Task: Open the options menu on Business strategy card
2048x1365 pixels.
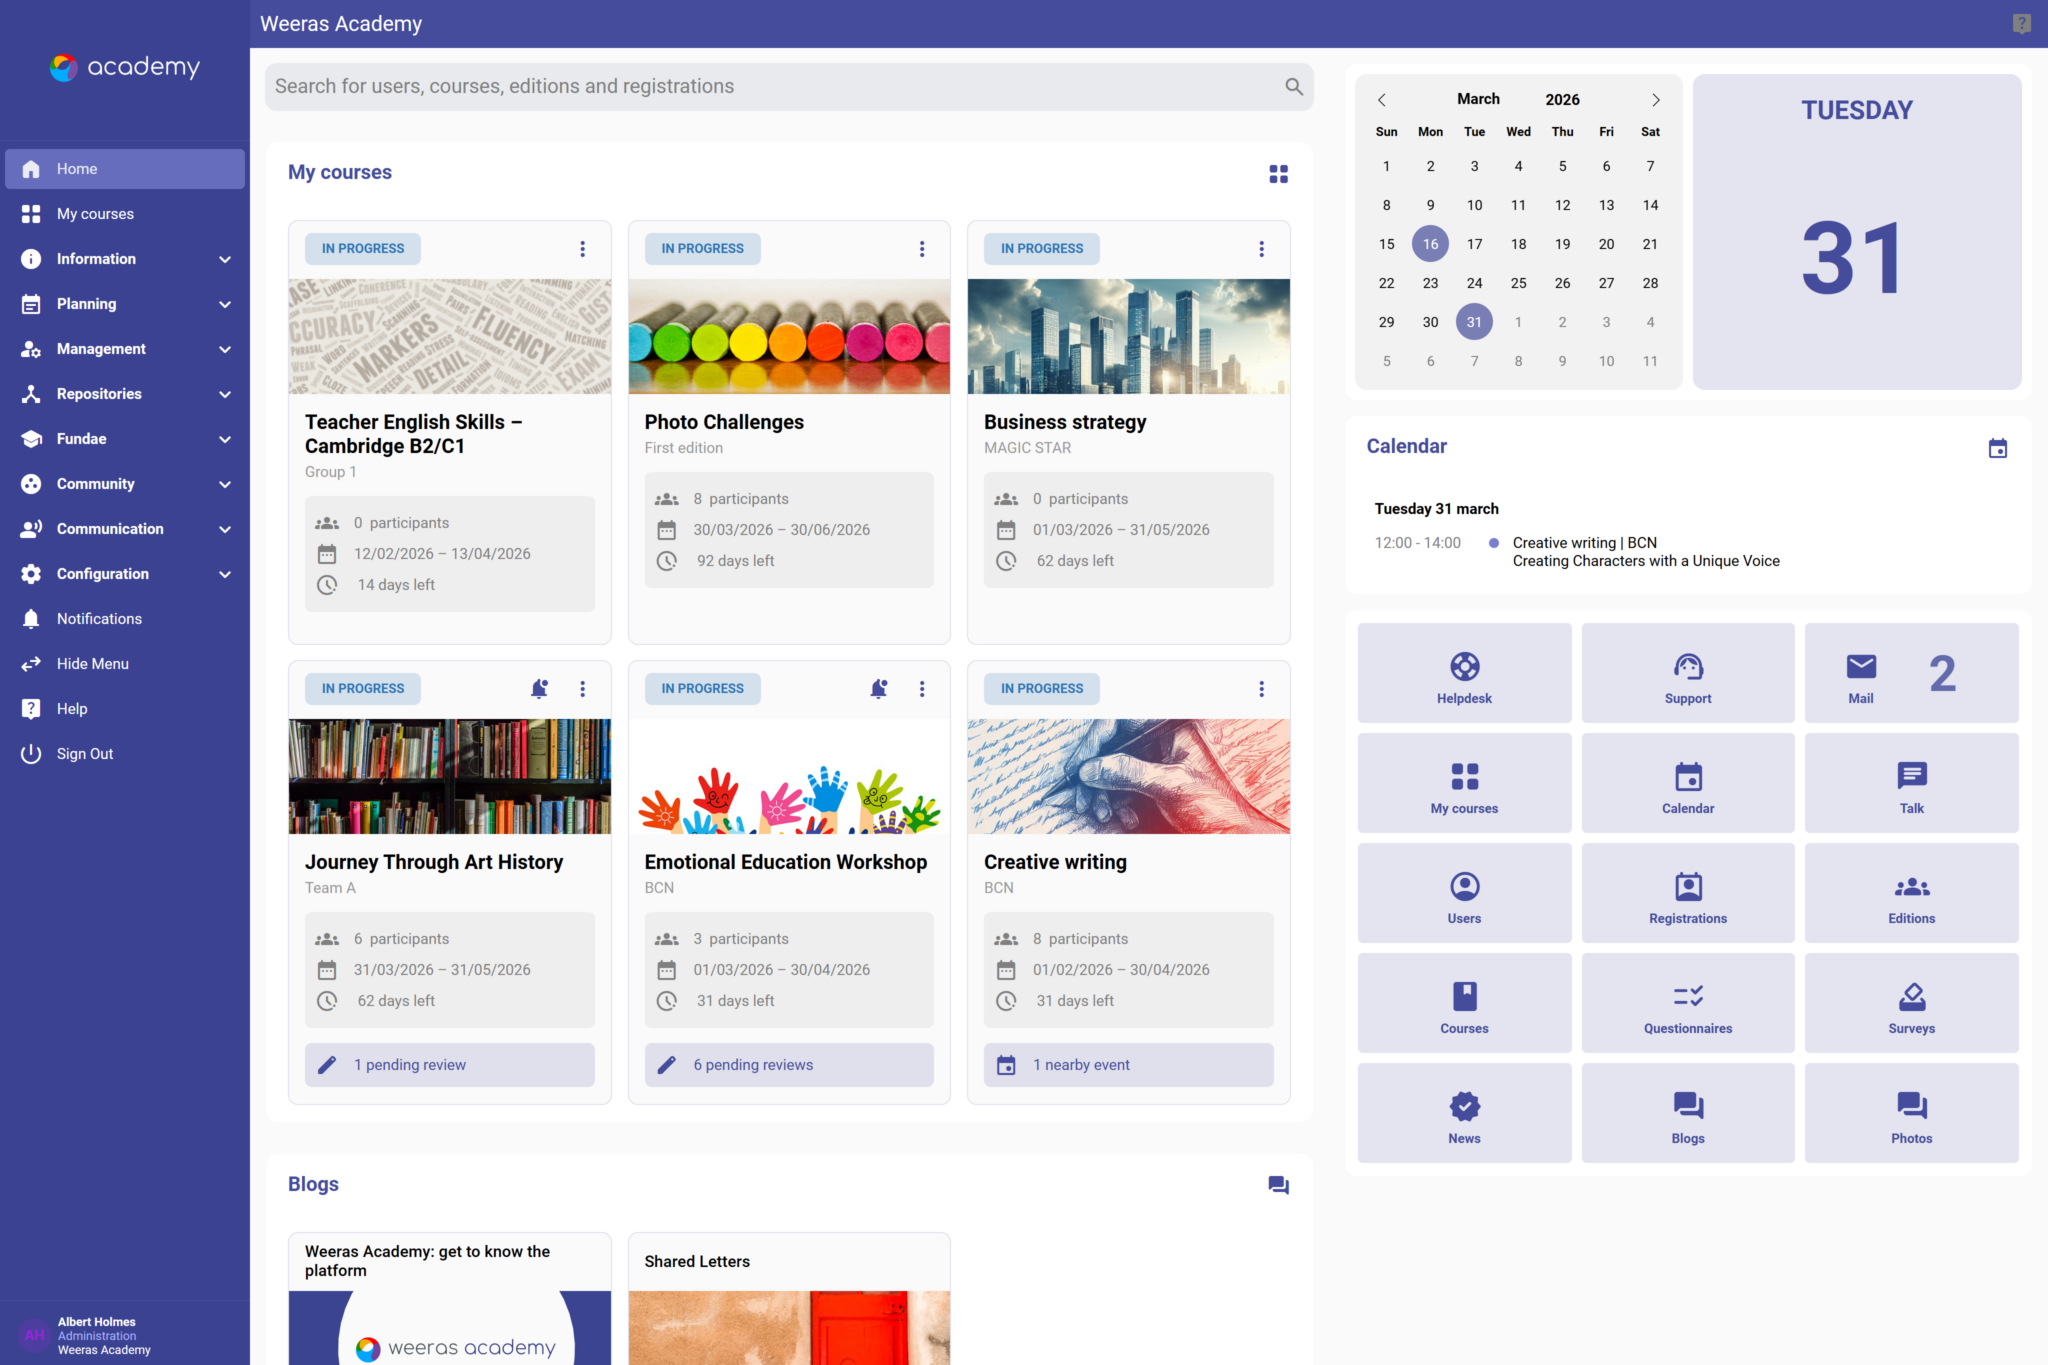Action: point(1261,248)
